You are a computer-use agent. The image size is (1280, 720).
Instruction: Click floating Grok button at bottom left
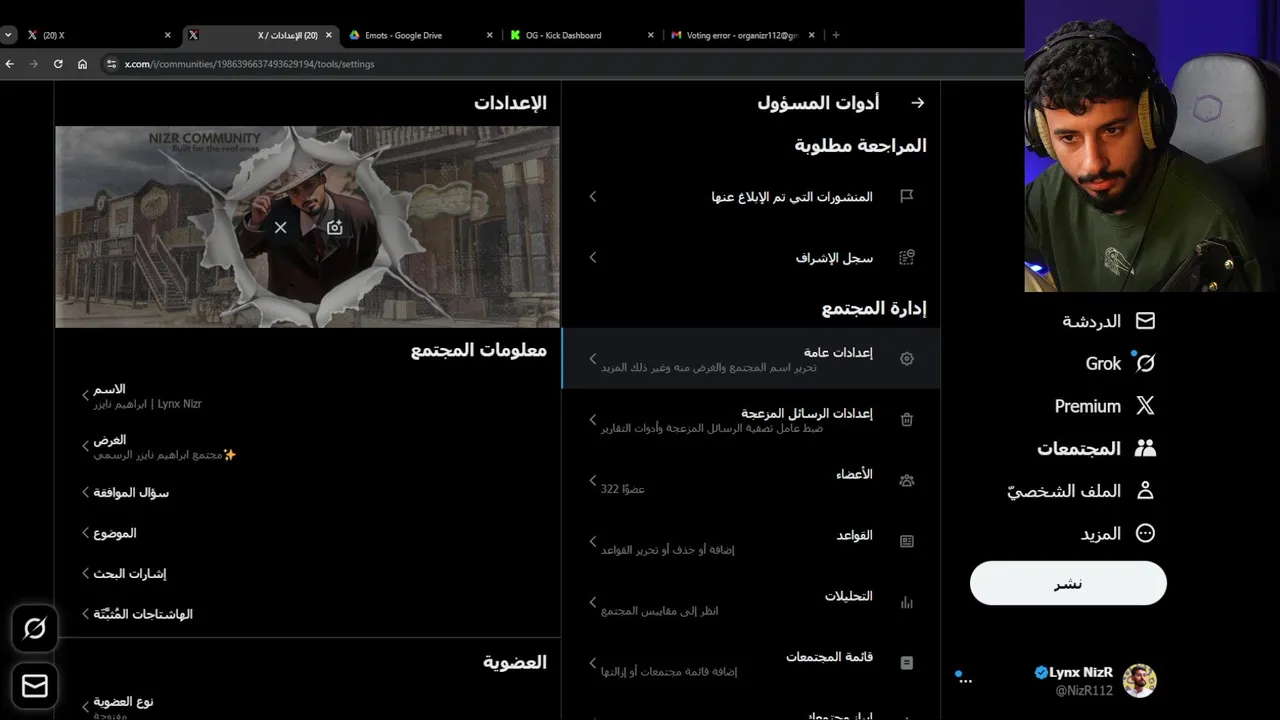pyautogui.click(x=35, y=629)
